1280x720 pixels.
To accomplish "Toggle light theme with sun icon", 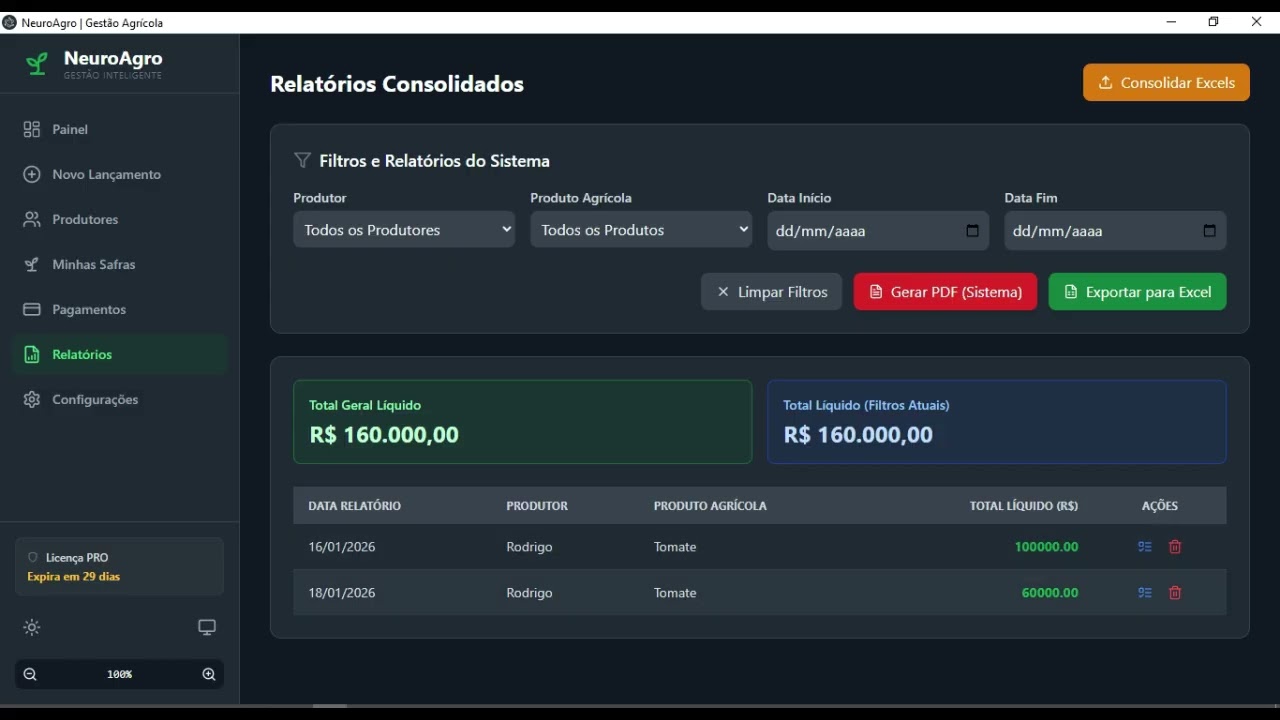I will point(32,628).
